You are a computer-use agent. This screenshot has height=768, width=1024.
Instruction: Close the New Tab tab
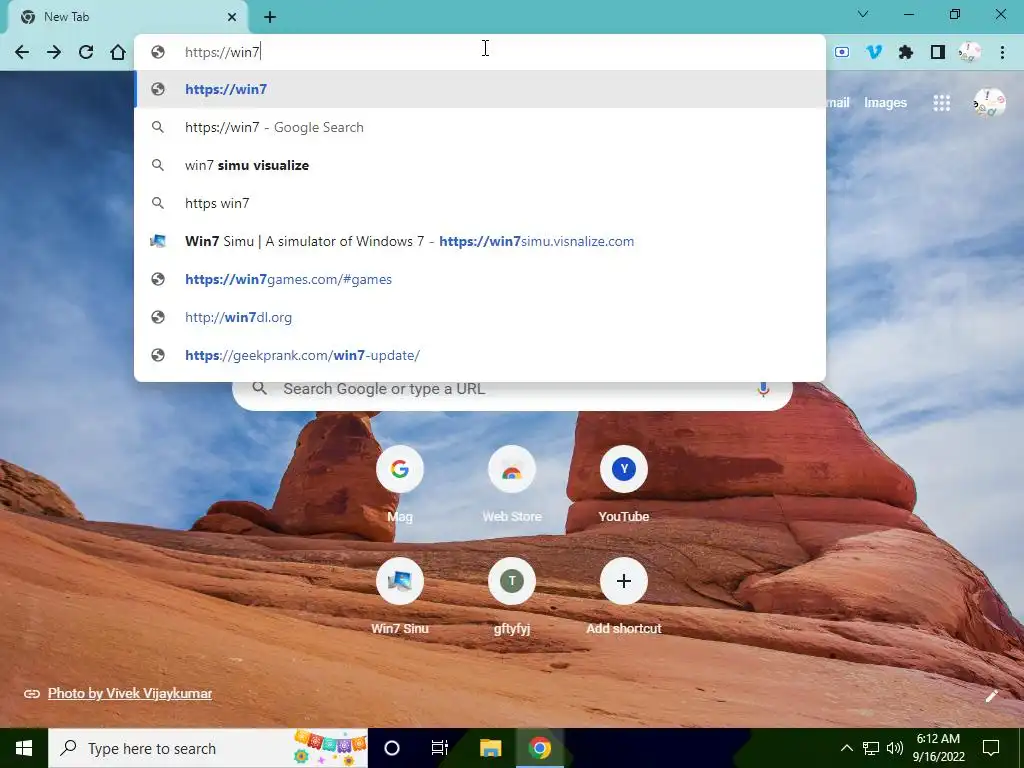point(232,17)
